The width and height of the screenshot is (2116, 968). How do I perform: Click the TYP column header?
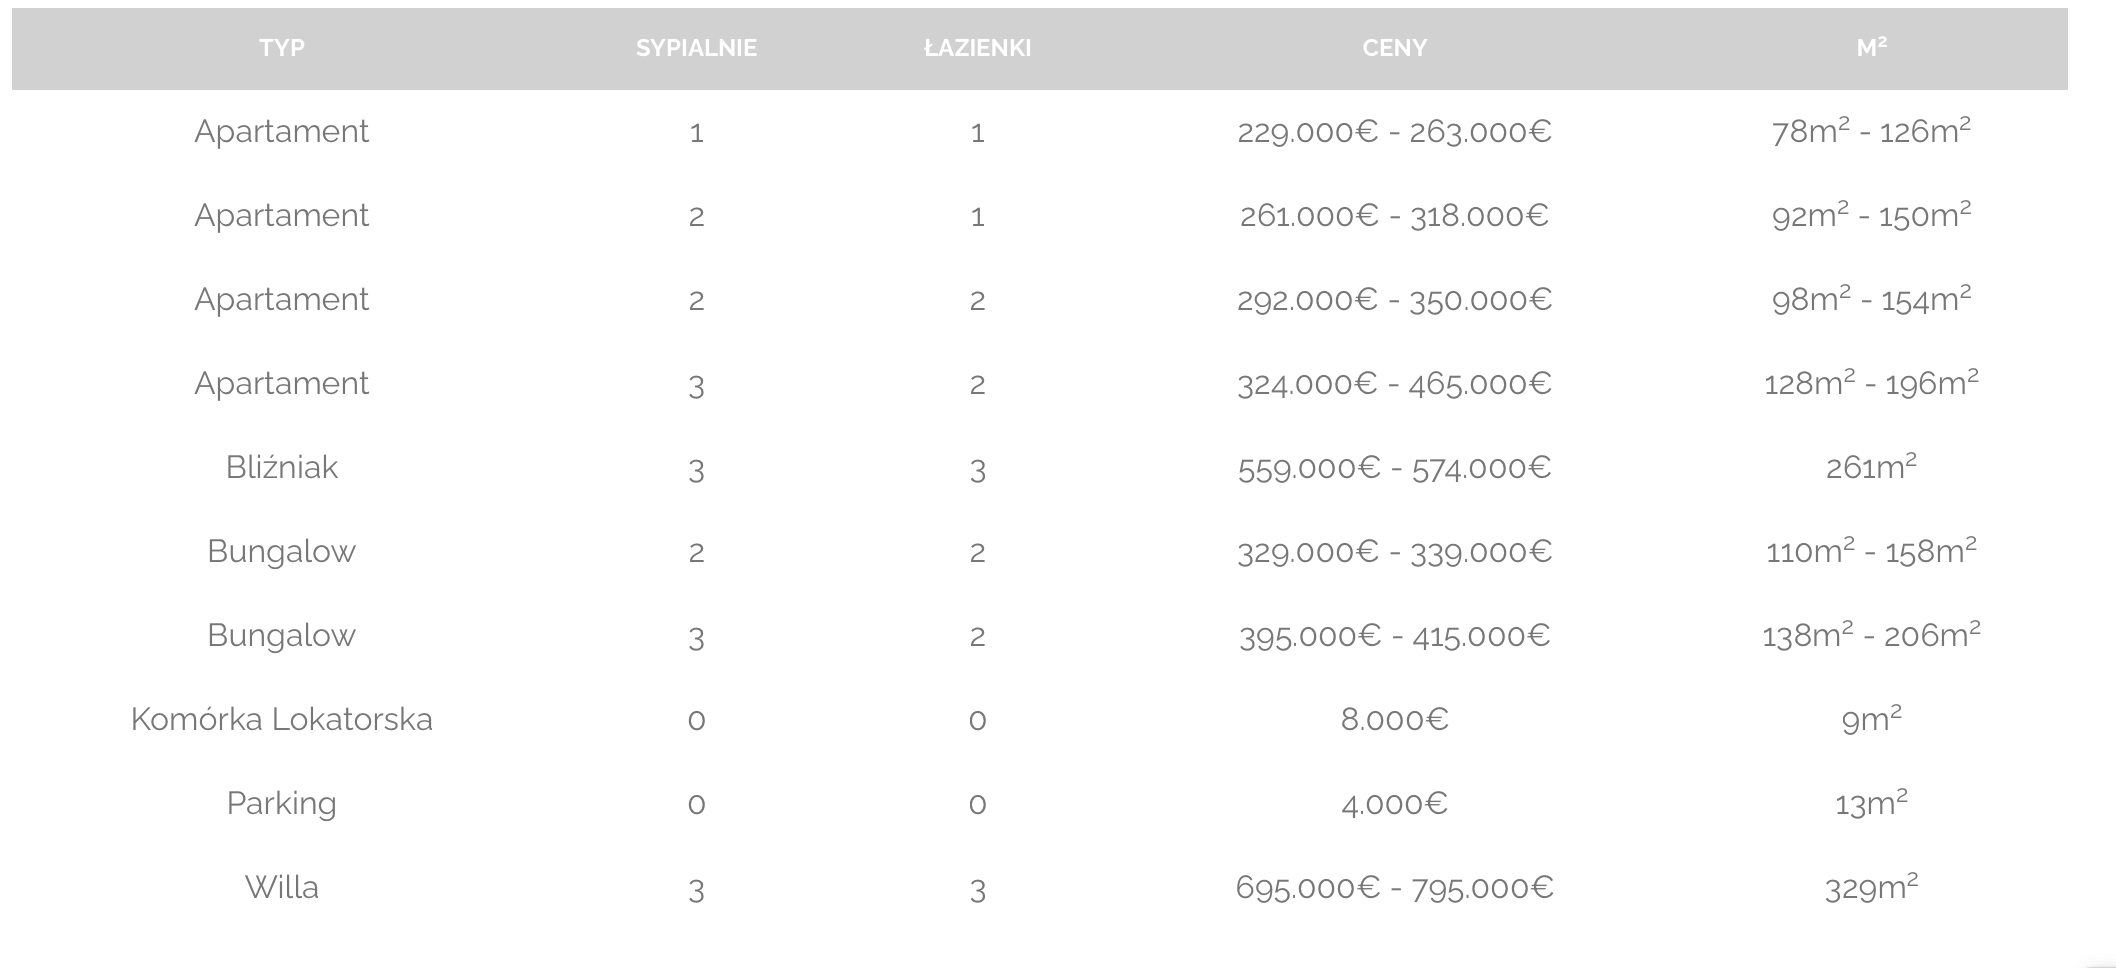pos(282,48)
